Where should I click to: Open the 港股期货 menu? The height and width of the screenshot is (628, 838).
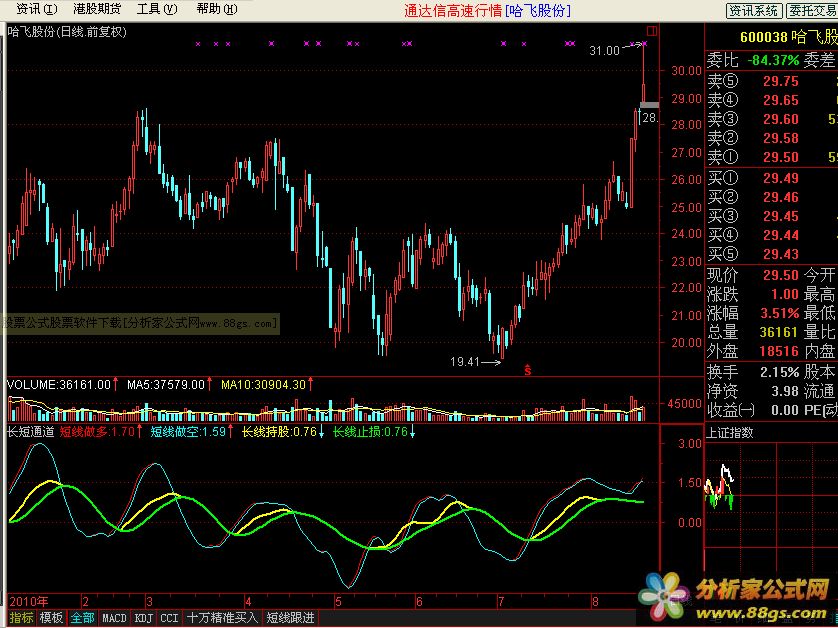tap(97, 9)
